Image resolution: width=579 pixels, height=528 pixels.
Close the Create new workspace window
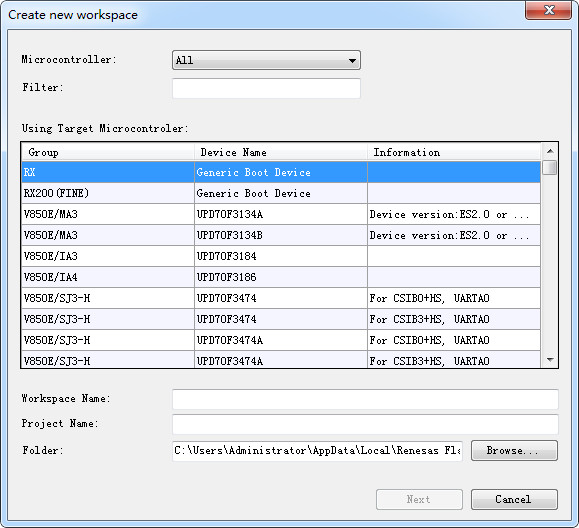549,10
